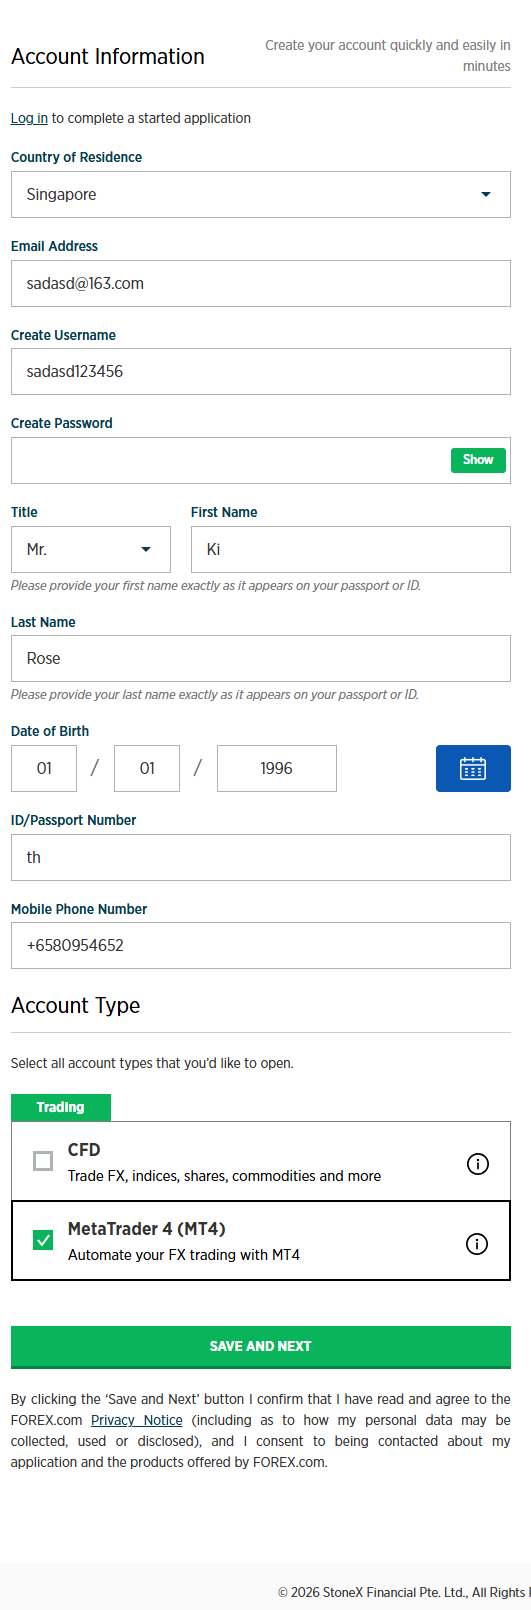531x1610 pixels.
Task: View MetaTrader 4 info icon details
Action: coord(478,1244)
